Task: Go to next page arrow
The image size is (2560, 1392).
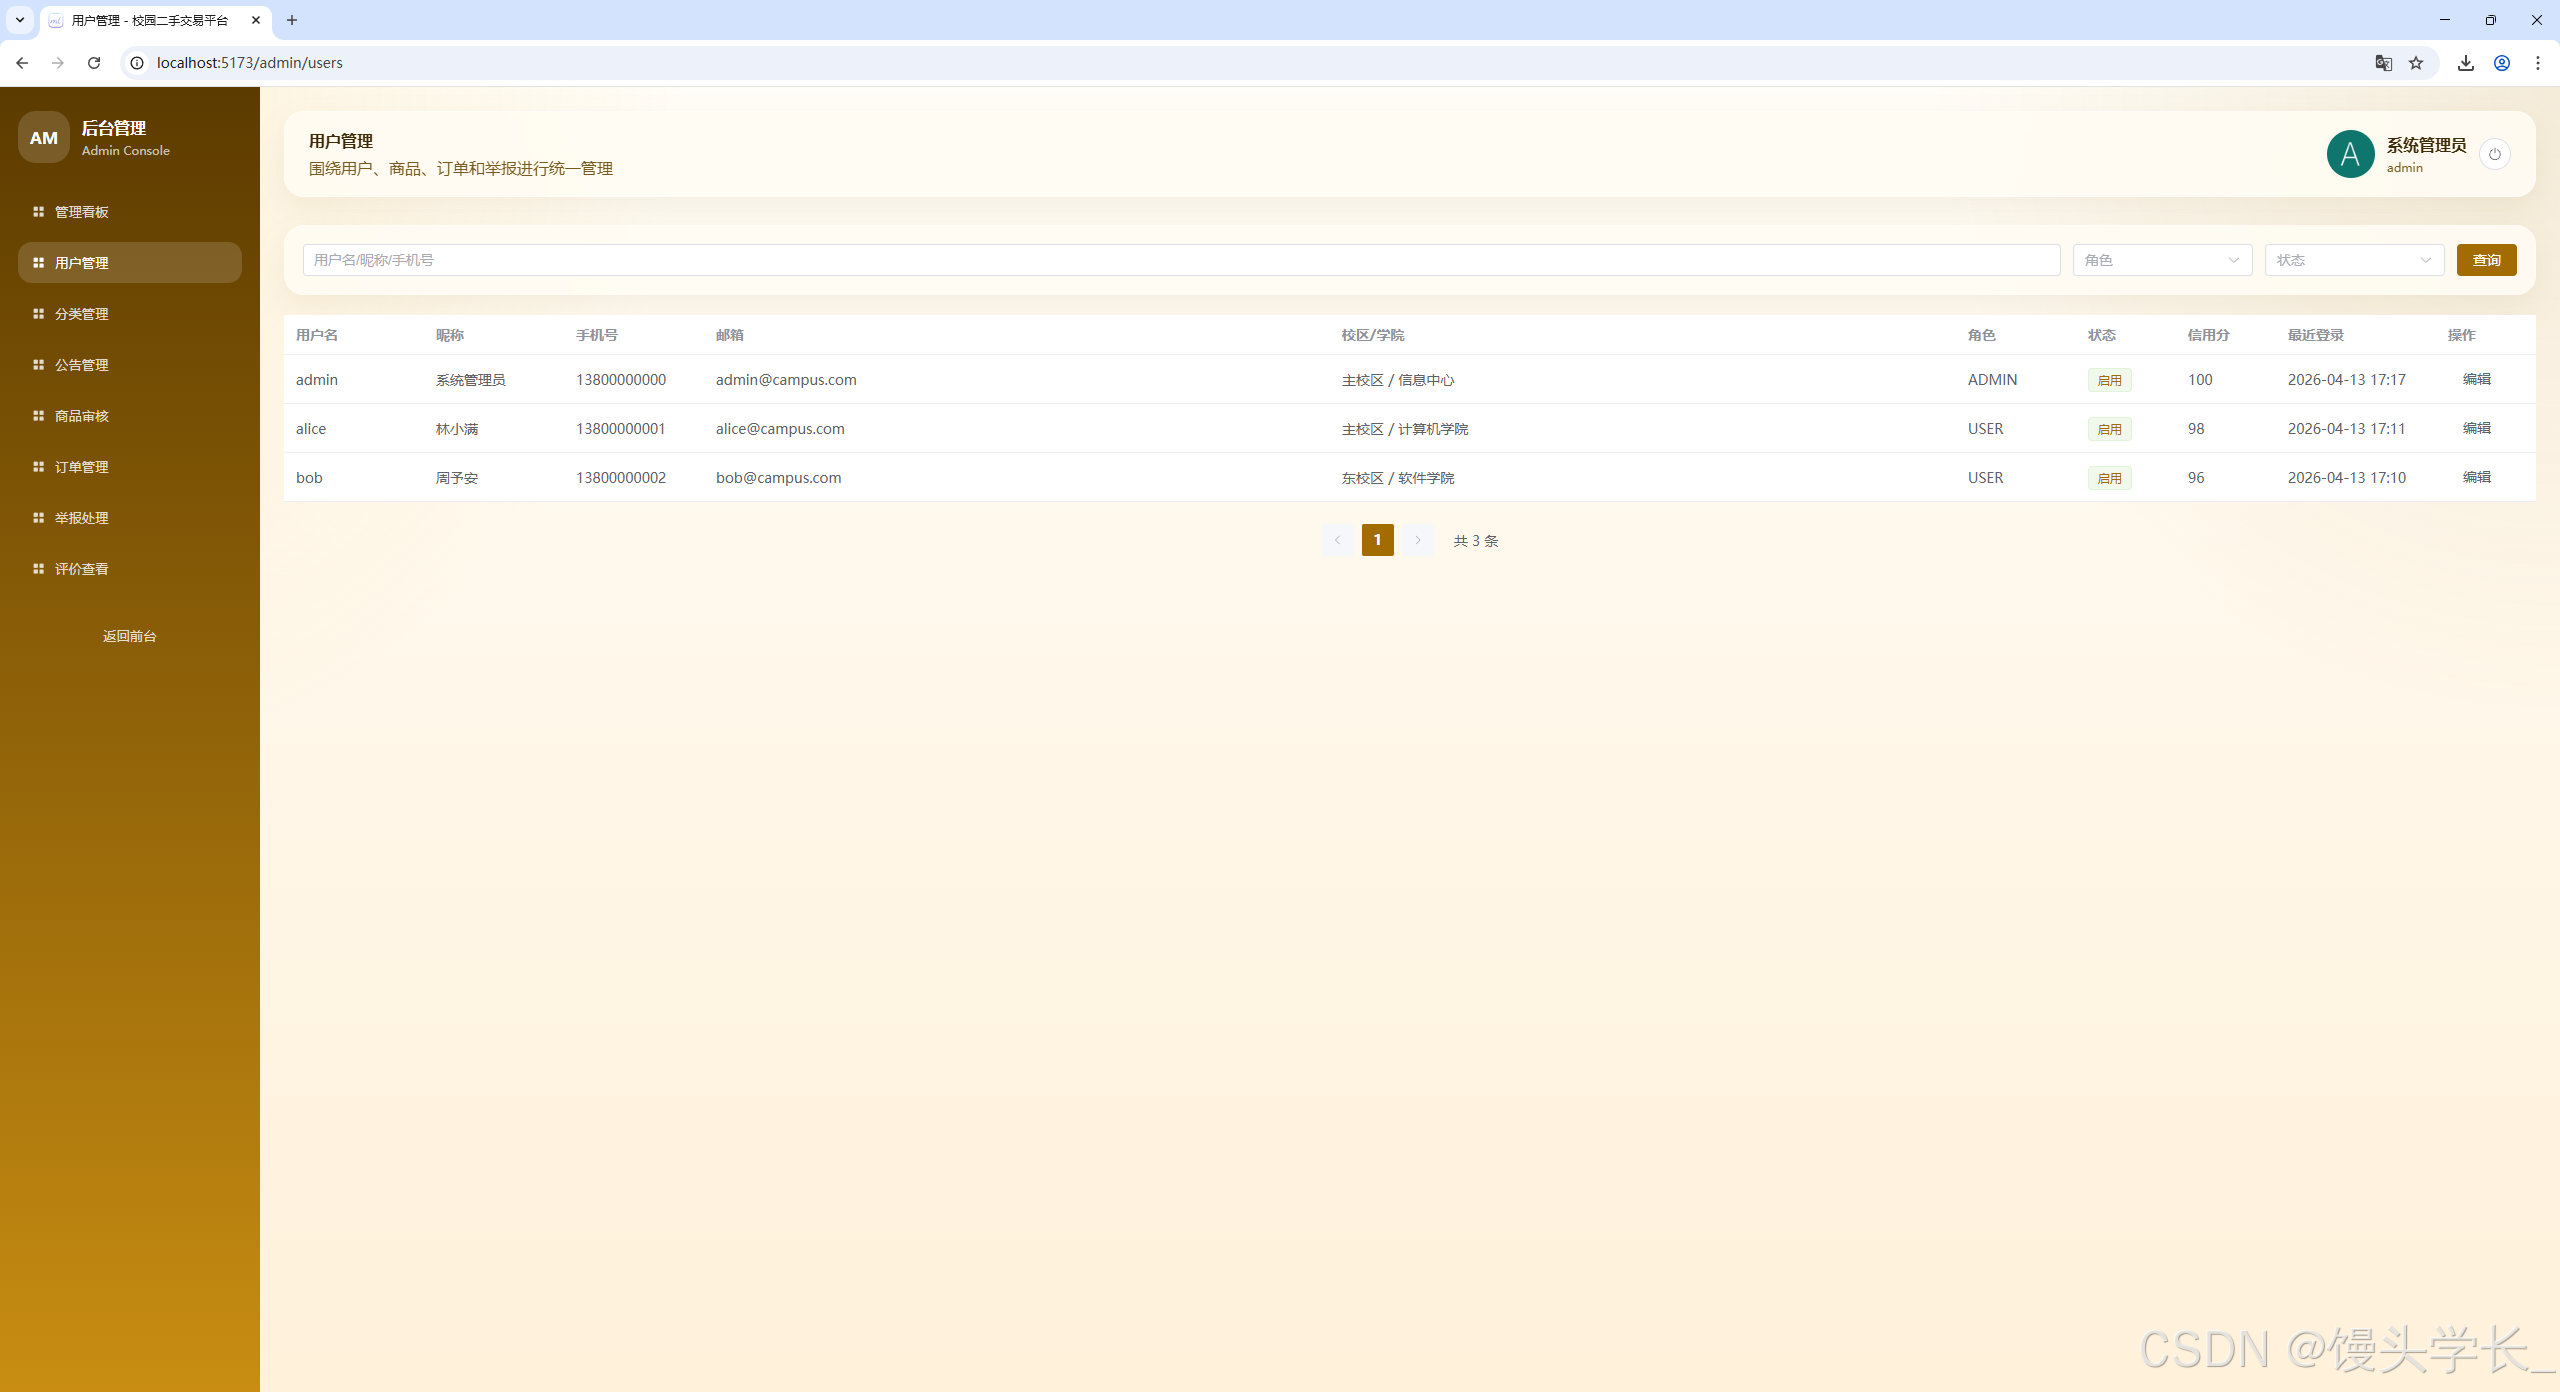Action: coord(1417,540)
